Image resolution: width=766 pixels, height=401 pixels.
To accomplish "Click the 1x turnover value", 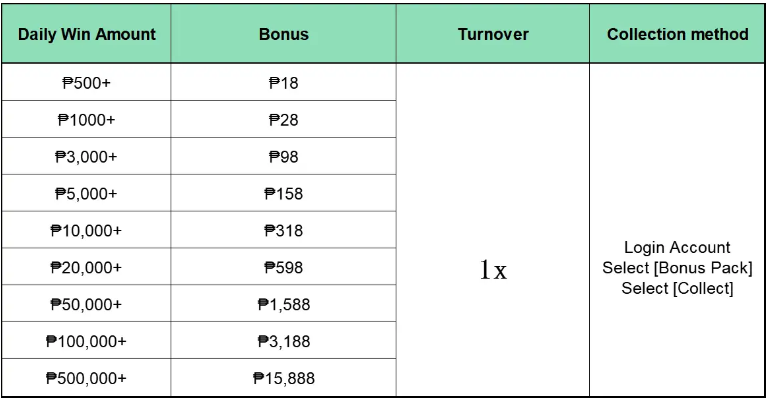I will (493, 270).
